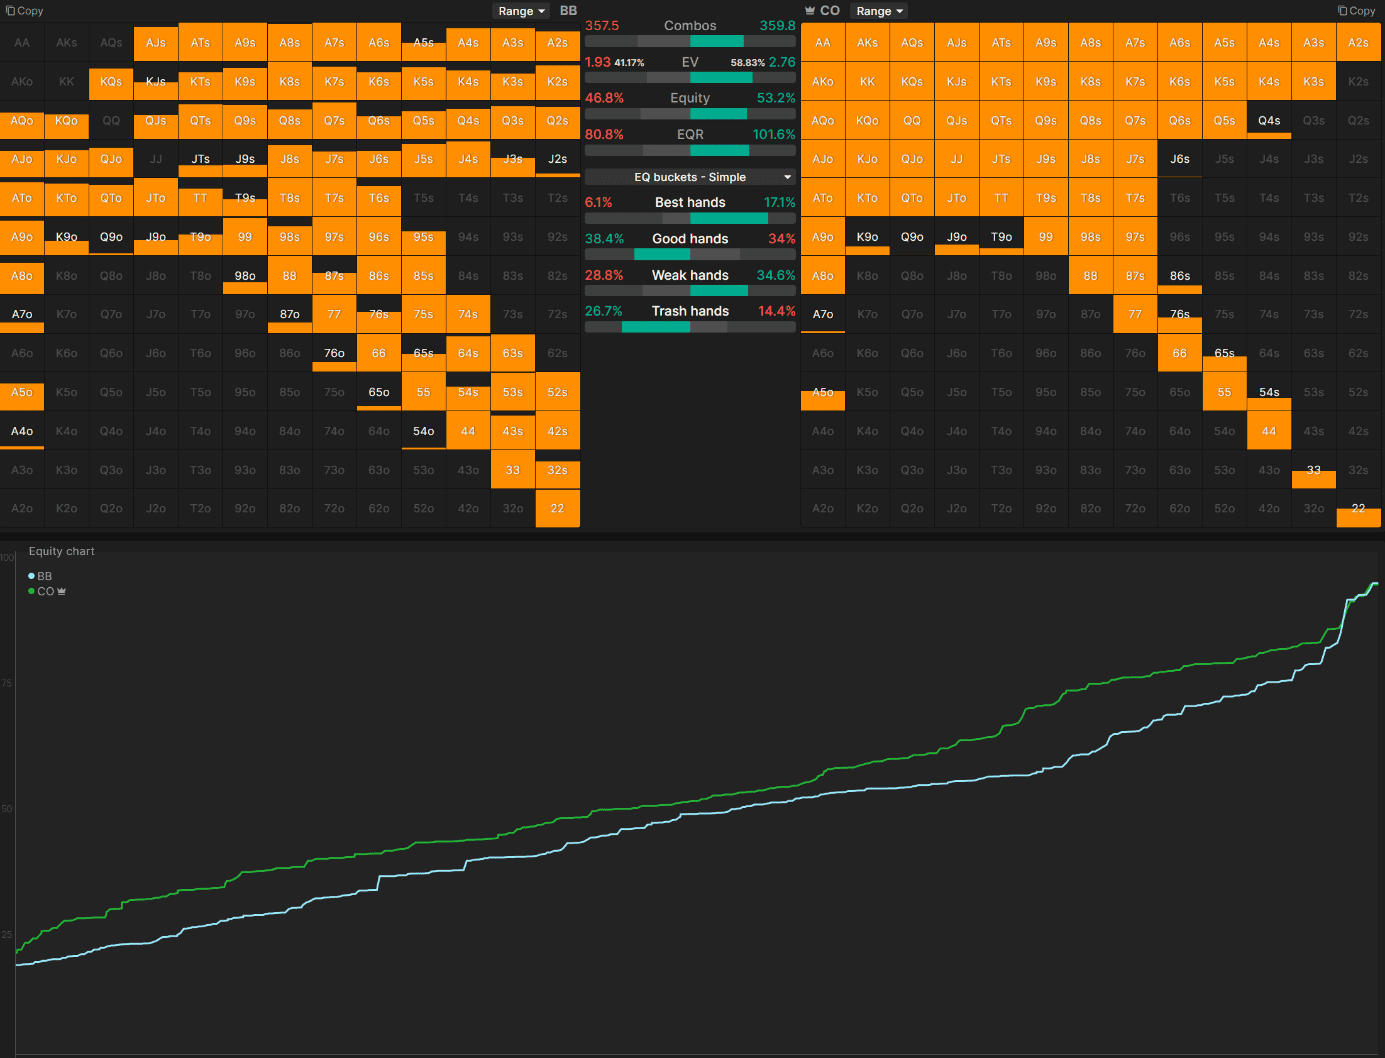Select AQo cell in the BB range grid
The image size is (1385, 1058).
(22, 121)
